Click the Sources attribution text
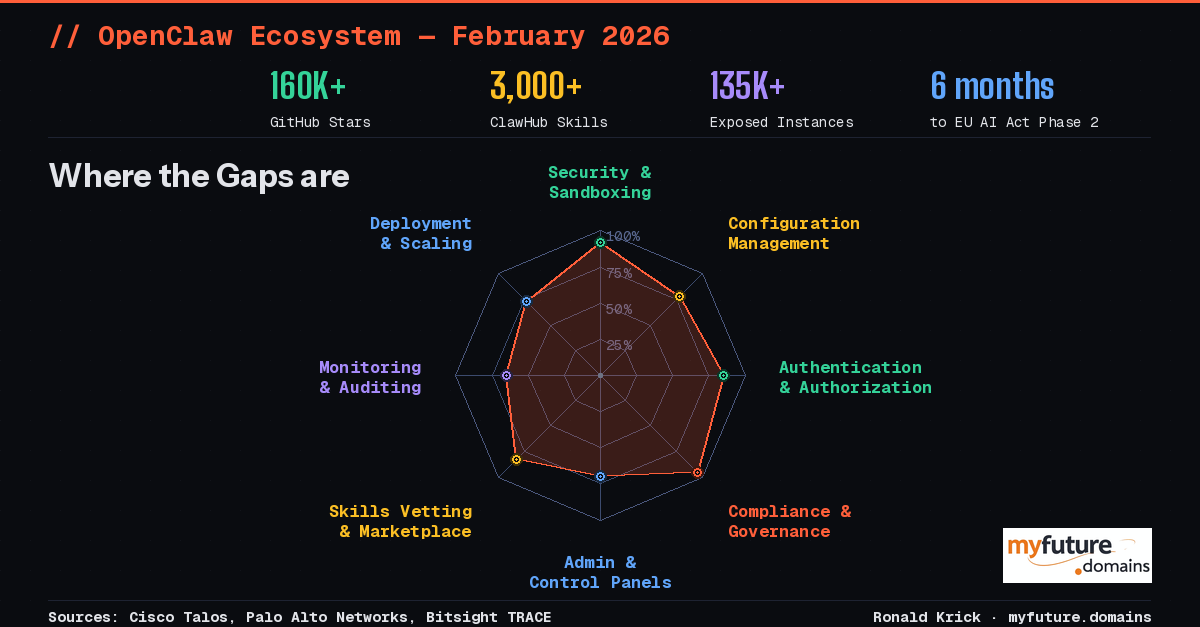The width and height of the screenshot is (1200, 627). coord(300,617)
